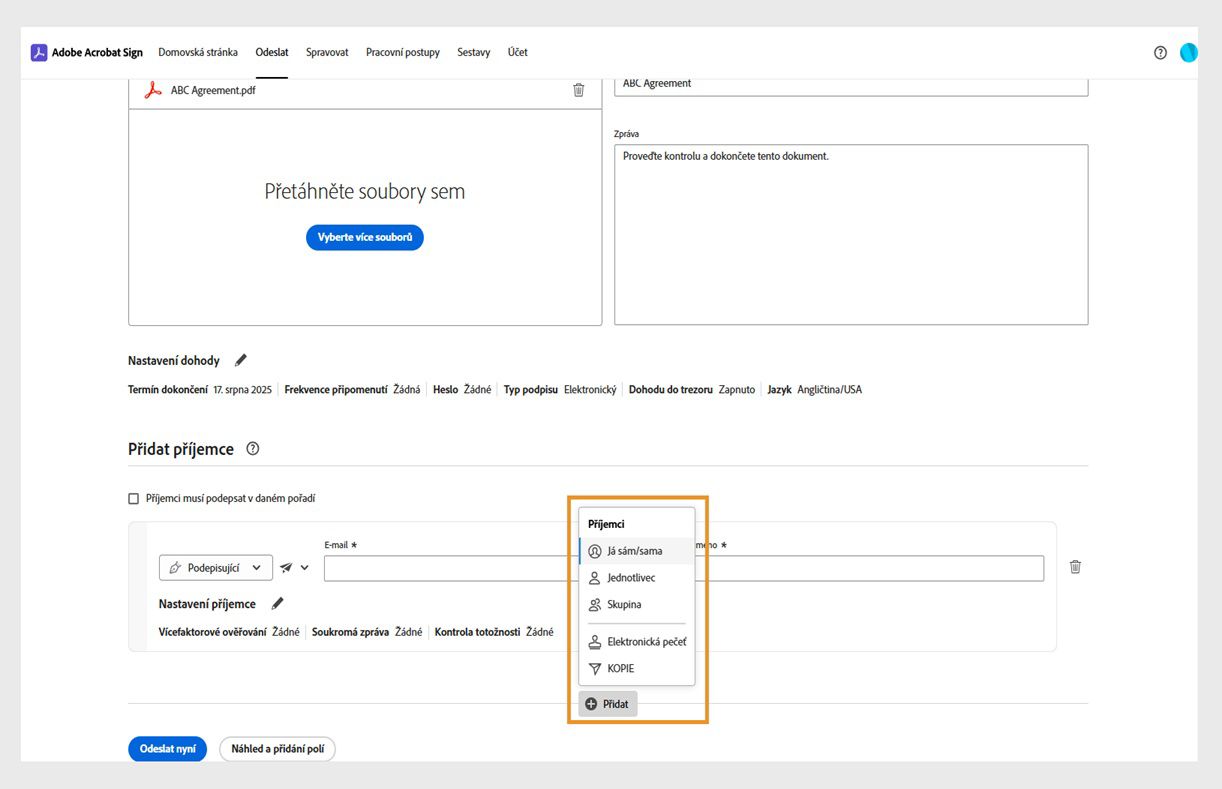Click Termín dokončení 17. srpna 2025

tap(200, 390)
